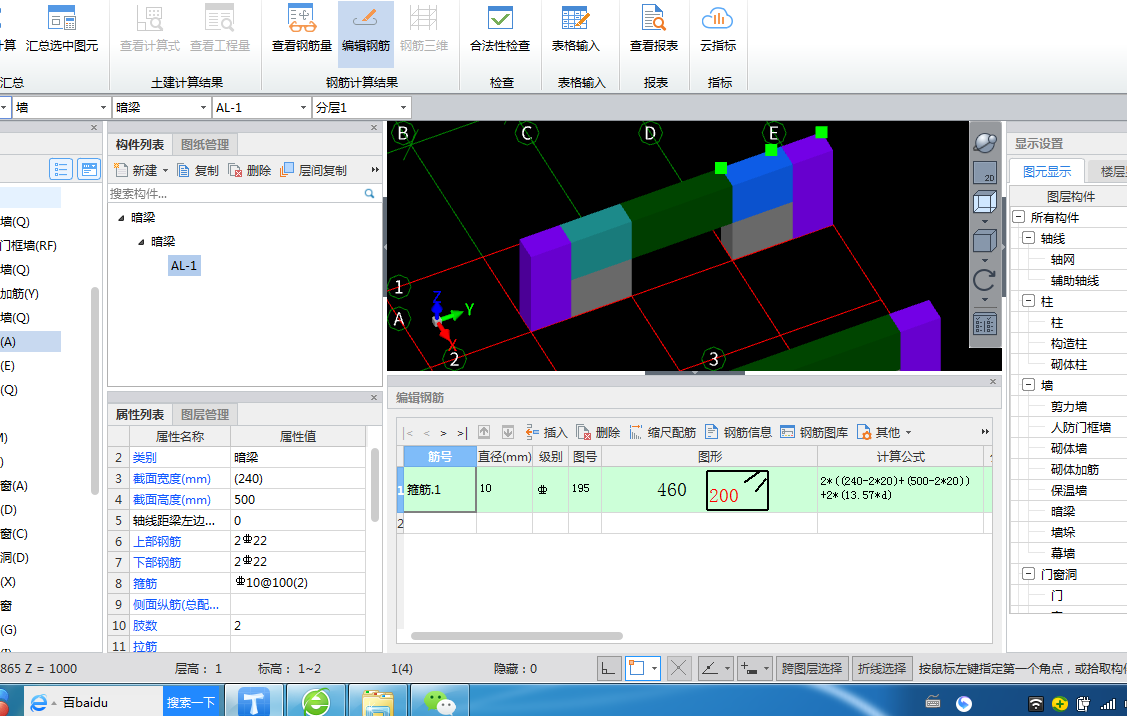Screen dimensions: 1127x716
Task: Click 新建 component button
Action: [x=141, y=170]
